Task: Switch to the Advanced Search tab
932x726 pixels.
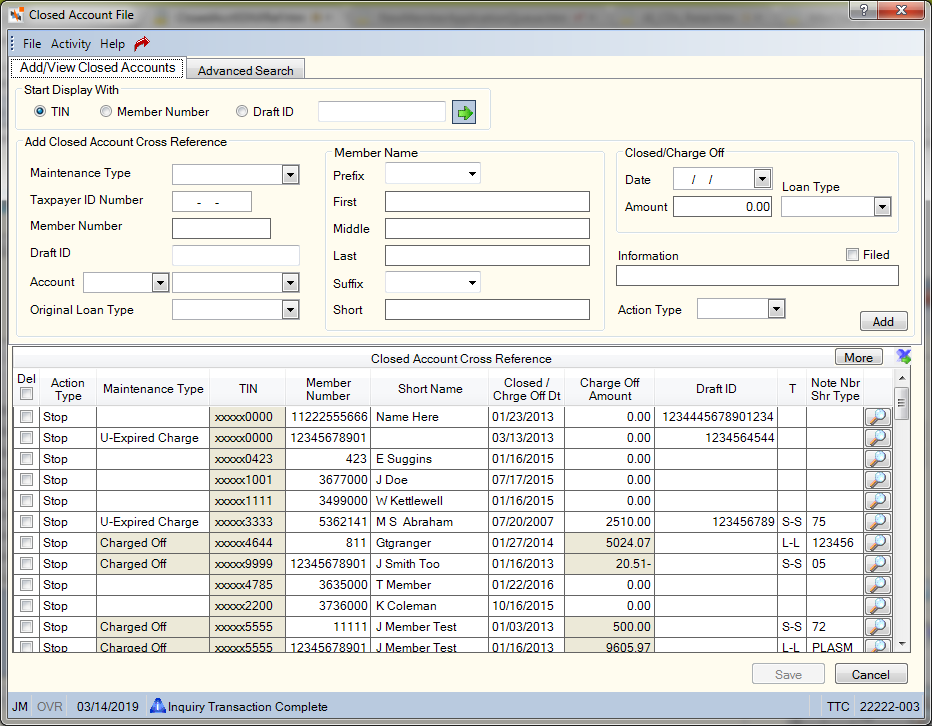Action: (245, 70)
